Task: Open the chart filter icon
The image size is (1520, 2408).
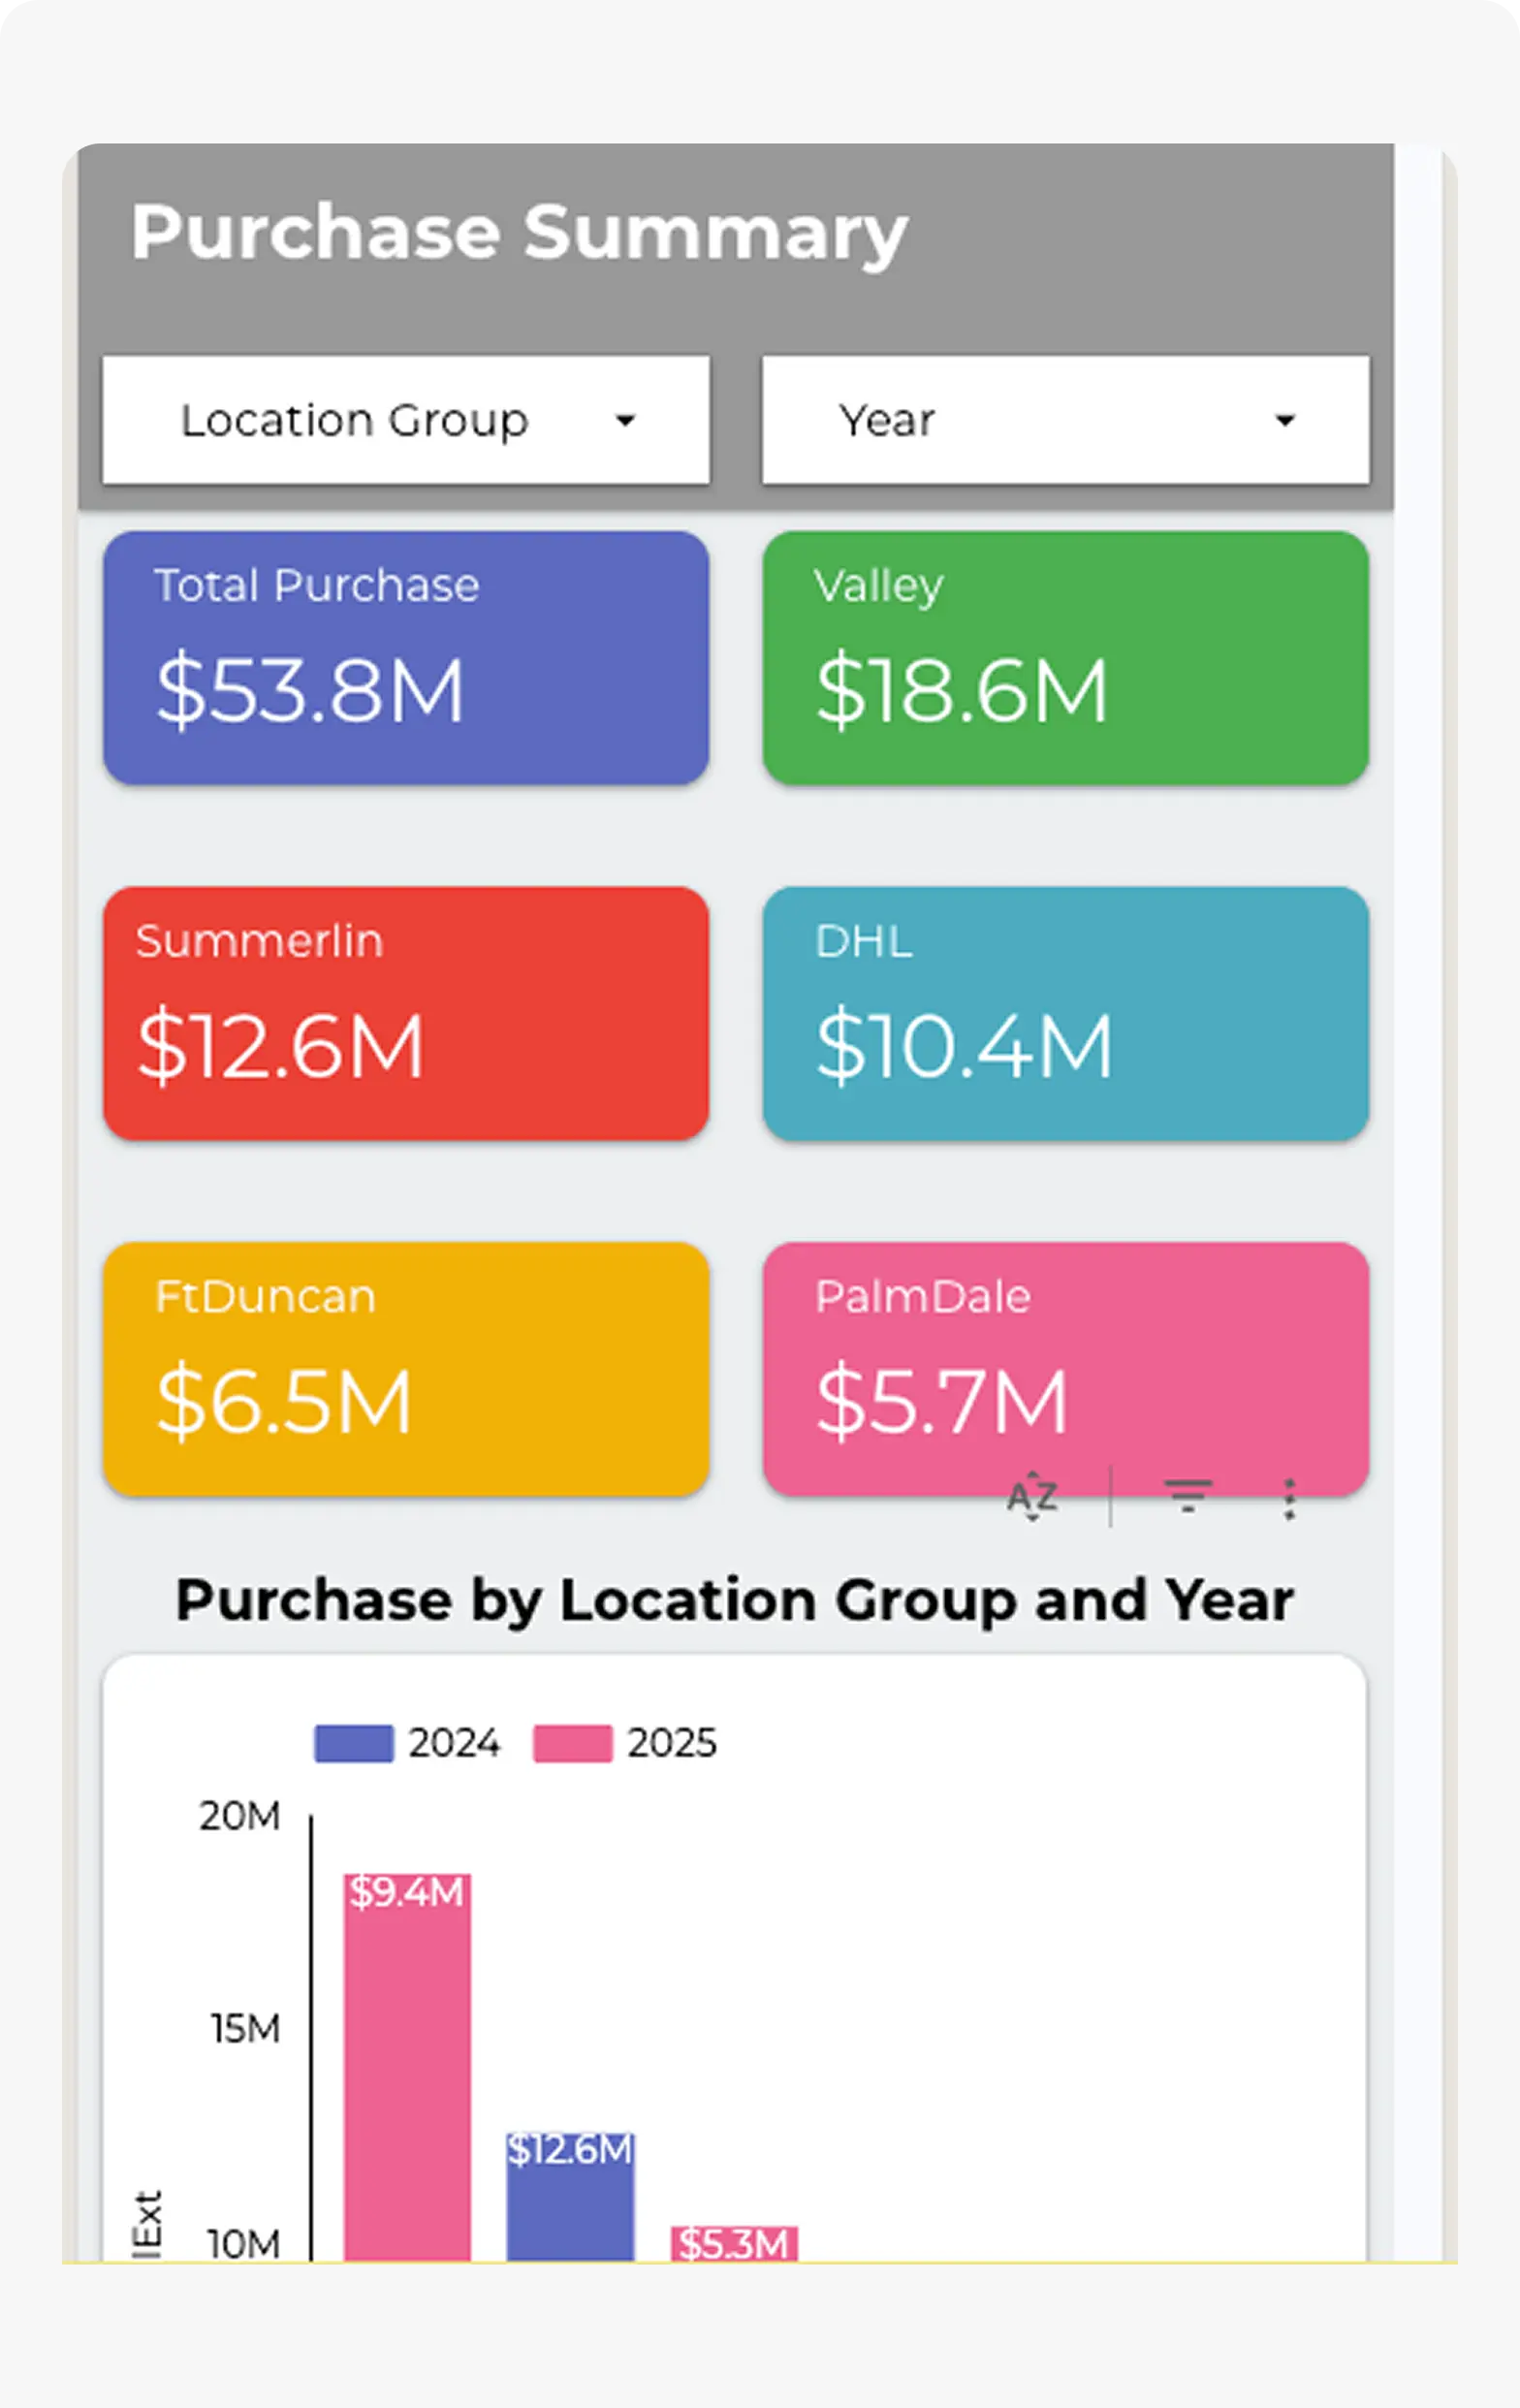Action: click(x=1188, y=1497)
